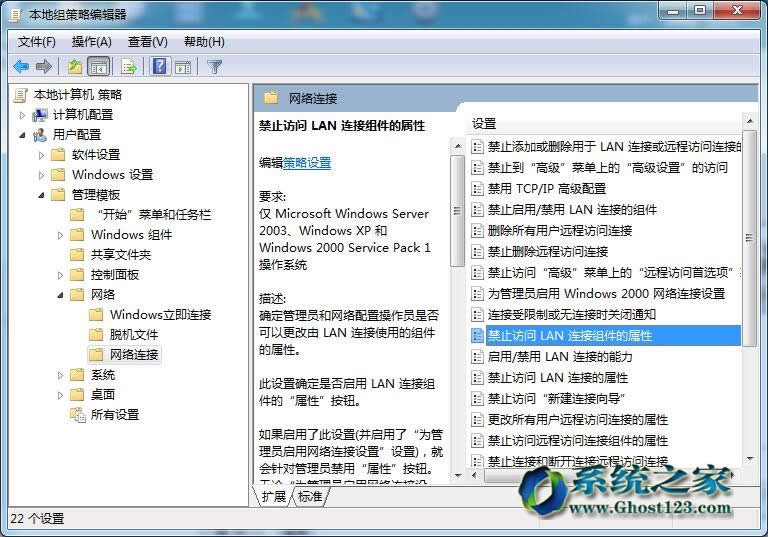768x537 pixels.
Task: Click the policy icon beside 启用/禁用 LAN 连接的能力
Action: [x=477, y=357]
